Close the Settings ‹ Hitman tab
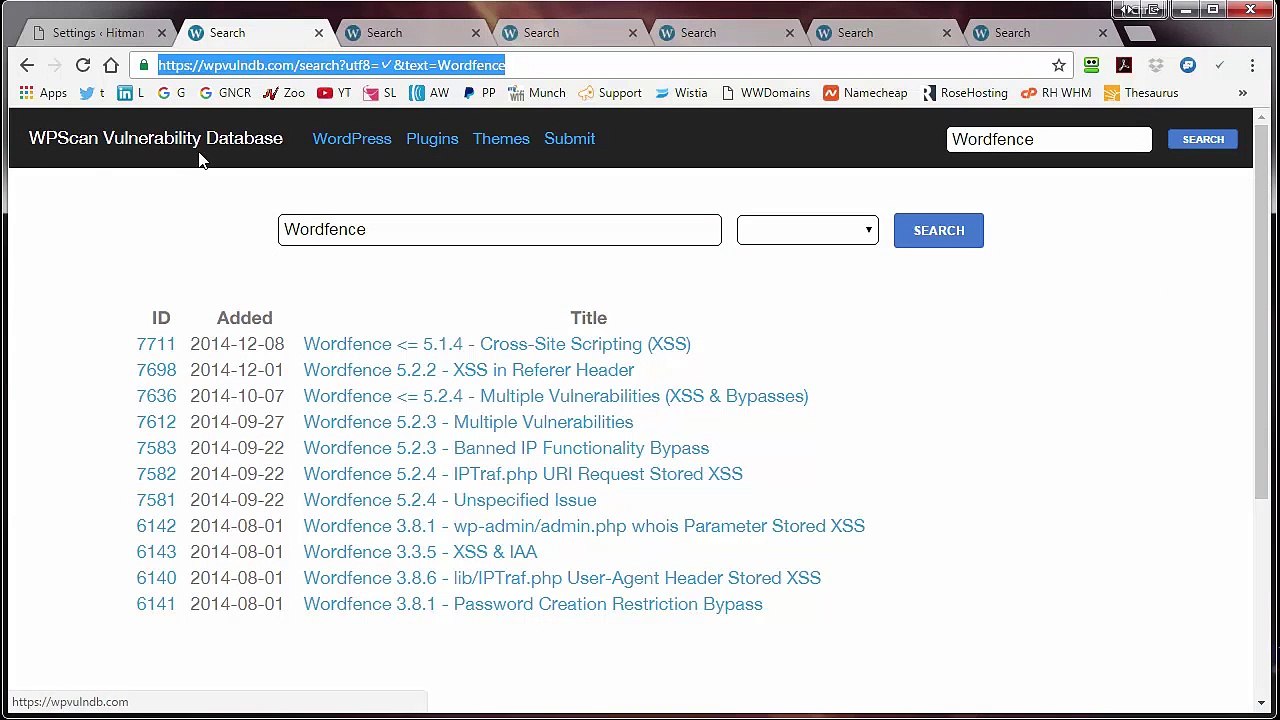The image size is (1280, 720). [162, 33]
